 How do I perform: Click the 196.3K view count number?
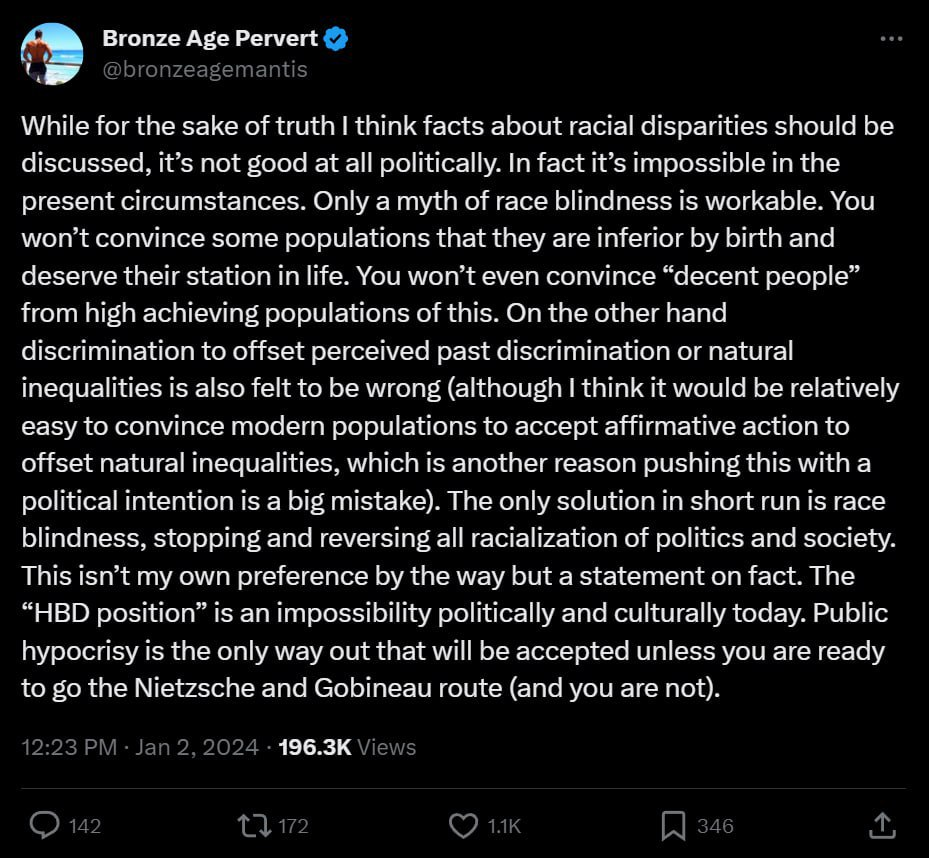click(x=315, y=747)
